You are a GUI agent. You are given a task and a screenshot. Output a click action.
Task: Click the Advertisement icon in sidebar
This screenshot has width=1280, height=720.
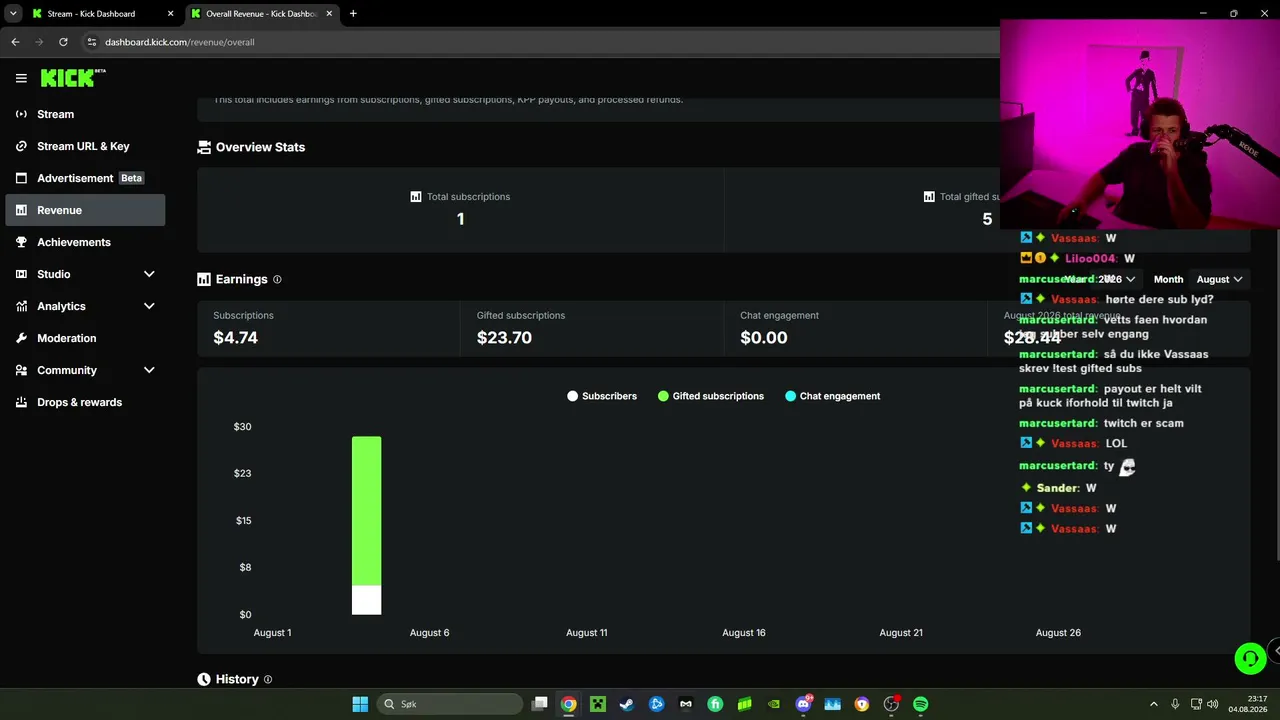21,178
